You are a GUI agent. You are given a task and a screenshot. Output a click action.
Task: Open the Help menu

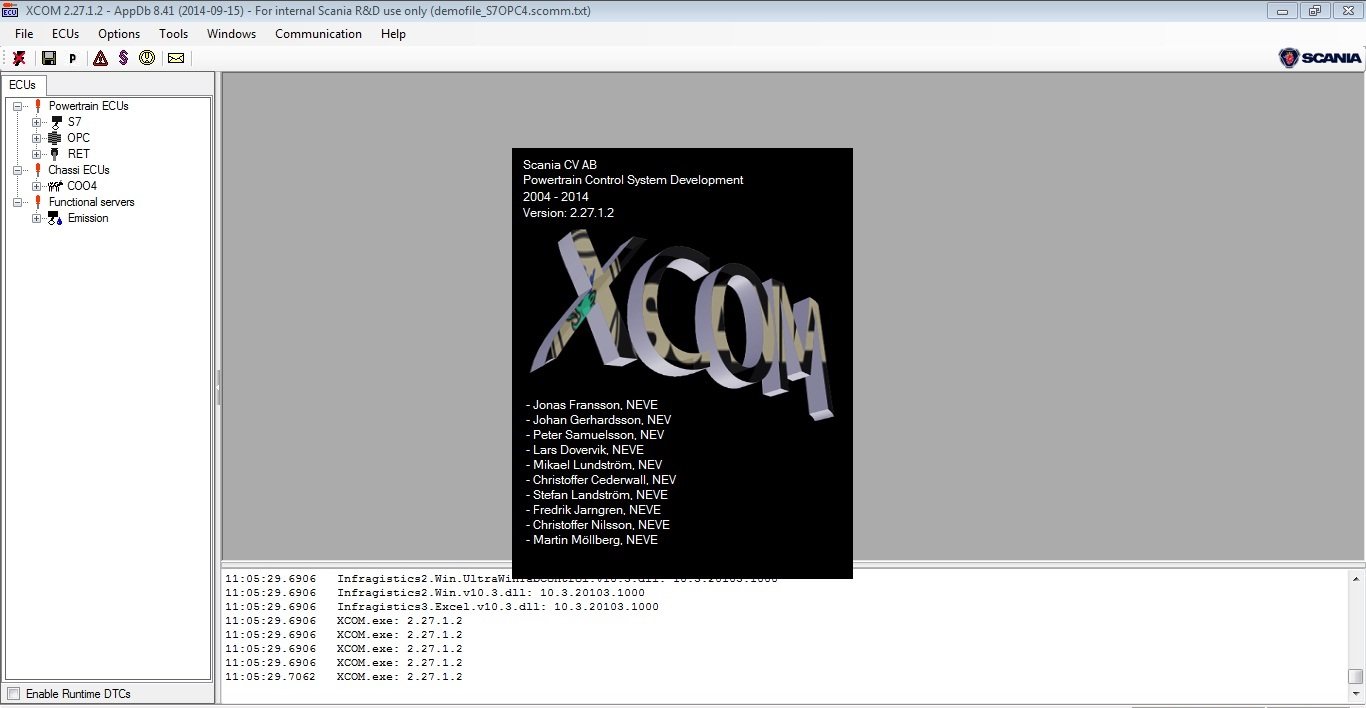point(393,34)
